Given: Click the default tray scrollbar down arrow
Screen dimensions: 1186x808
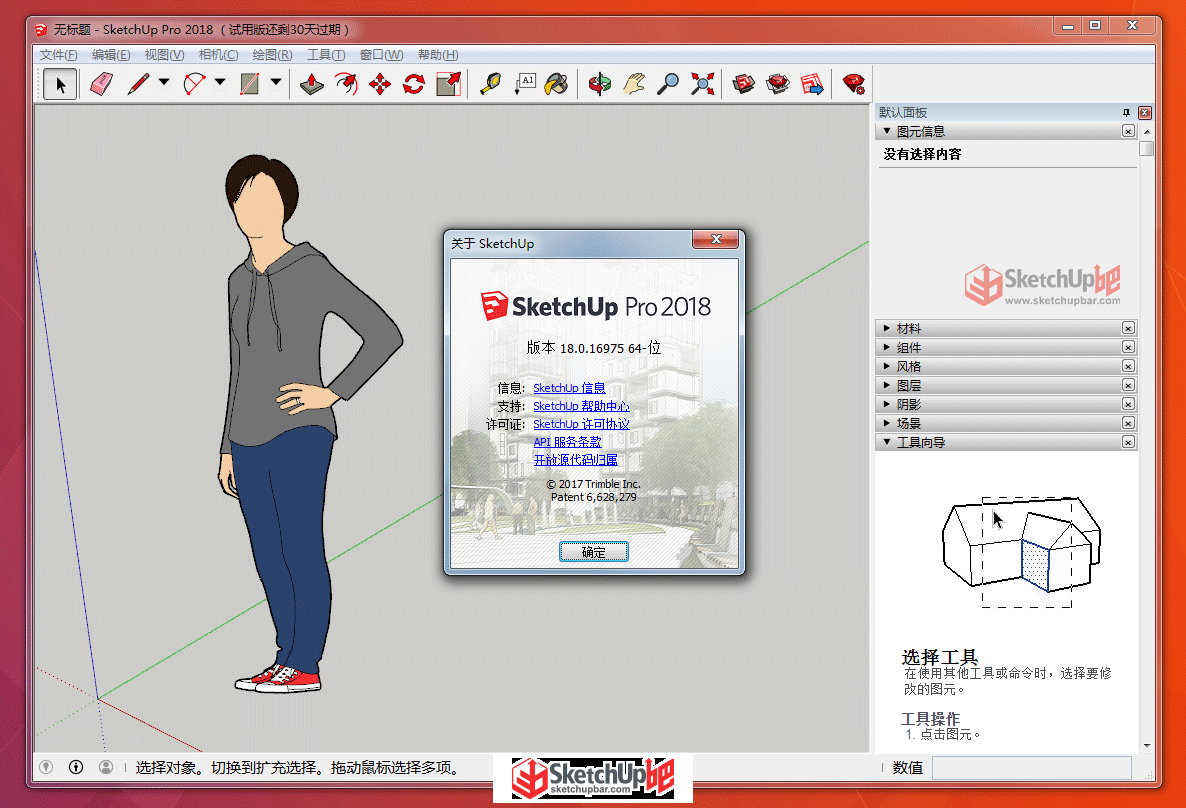Looking at the screenshot, I should coord(1147,746).
